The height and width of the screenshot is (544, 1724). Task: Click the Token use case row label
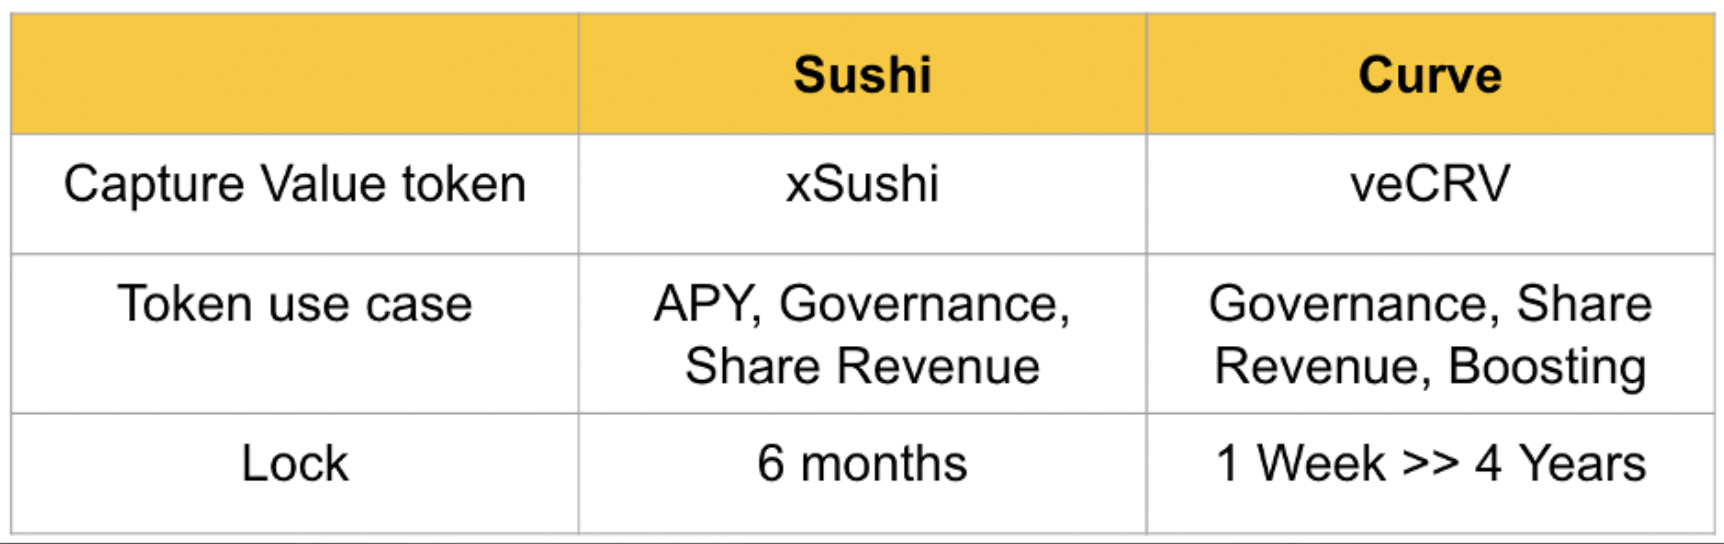click(x=294, y=304)
